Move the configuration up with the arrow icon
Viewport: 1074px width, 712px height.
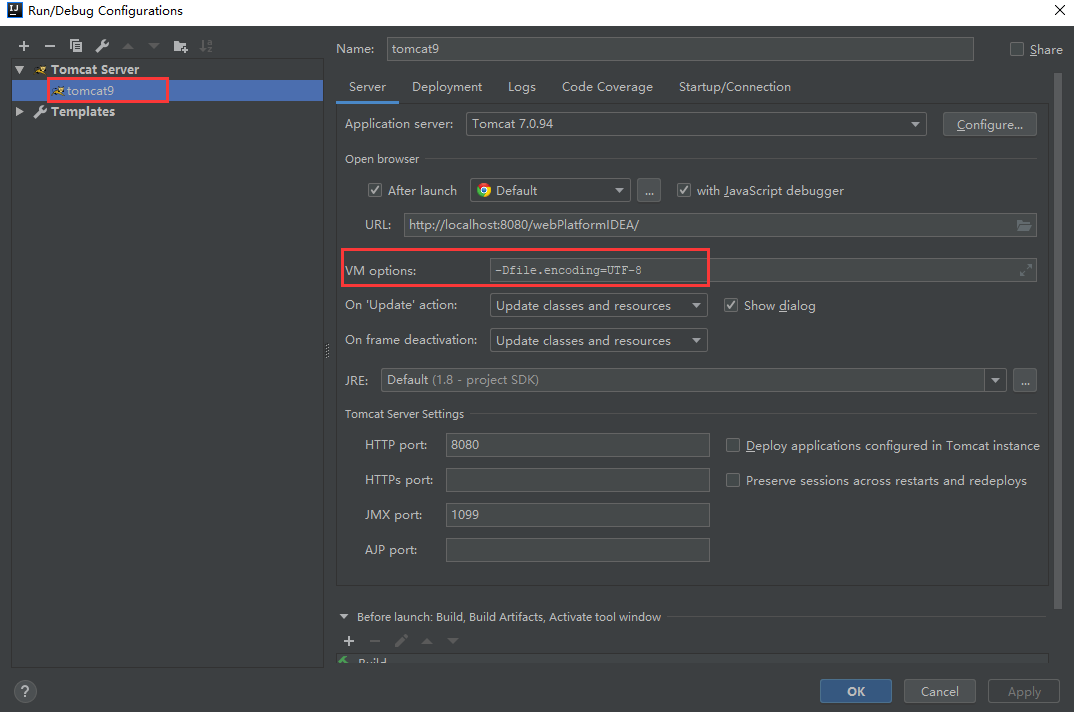click(127, 46)
